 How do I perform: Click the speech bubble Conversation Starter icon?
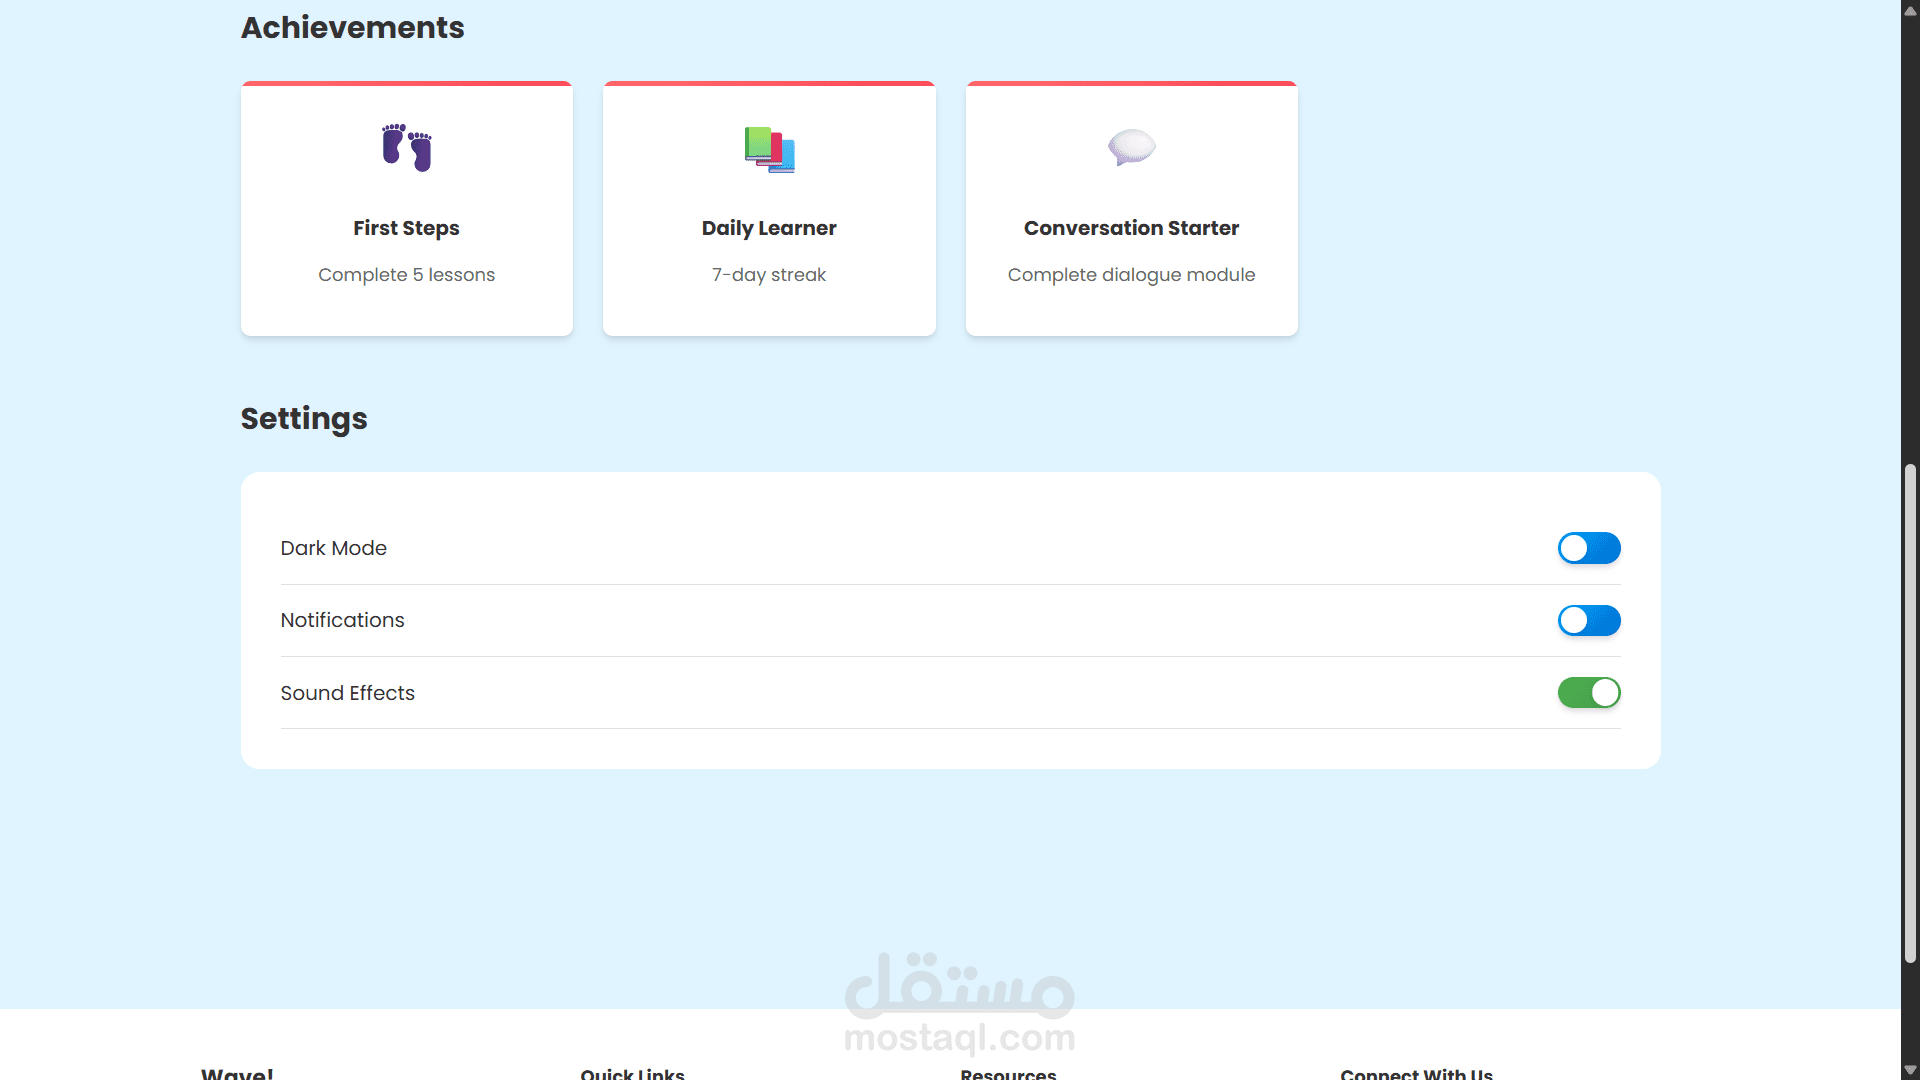click(x=1131, y=148)
